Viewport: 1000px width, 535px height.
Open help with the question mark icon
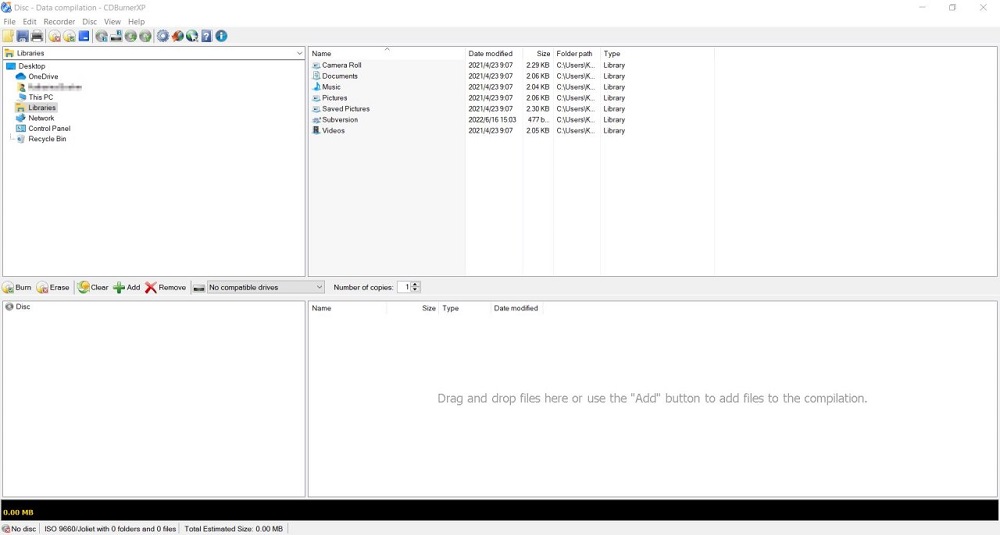coord(207,36)
